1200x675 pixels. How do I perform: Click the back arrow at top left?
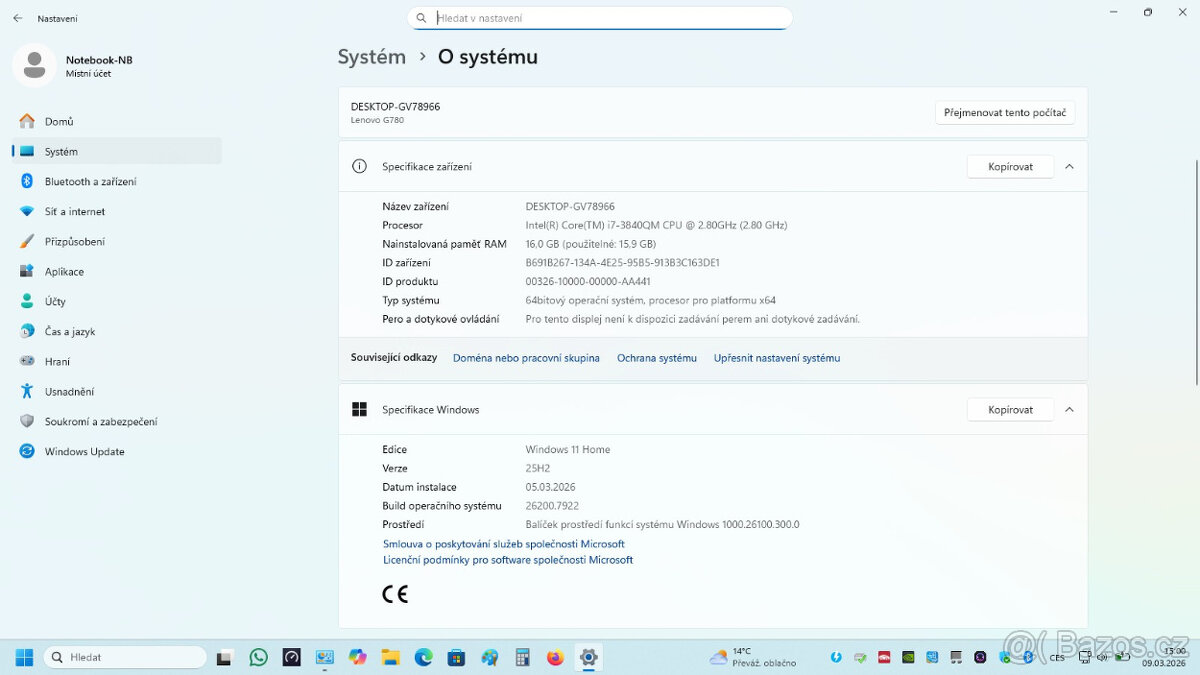point(17,17)
